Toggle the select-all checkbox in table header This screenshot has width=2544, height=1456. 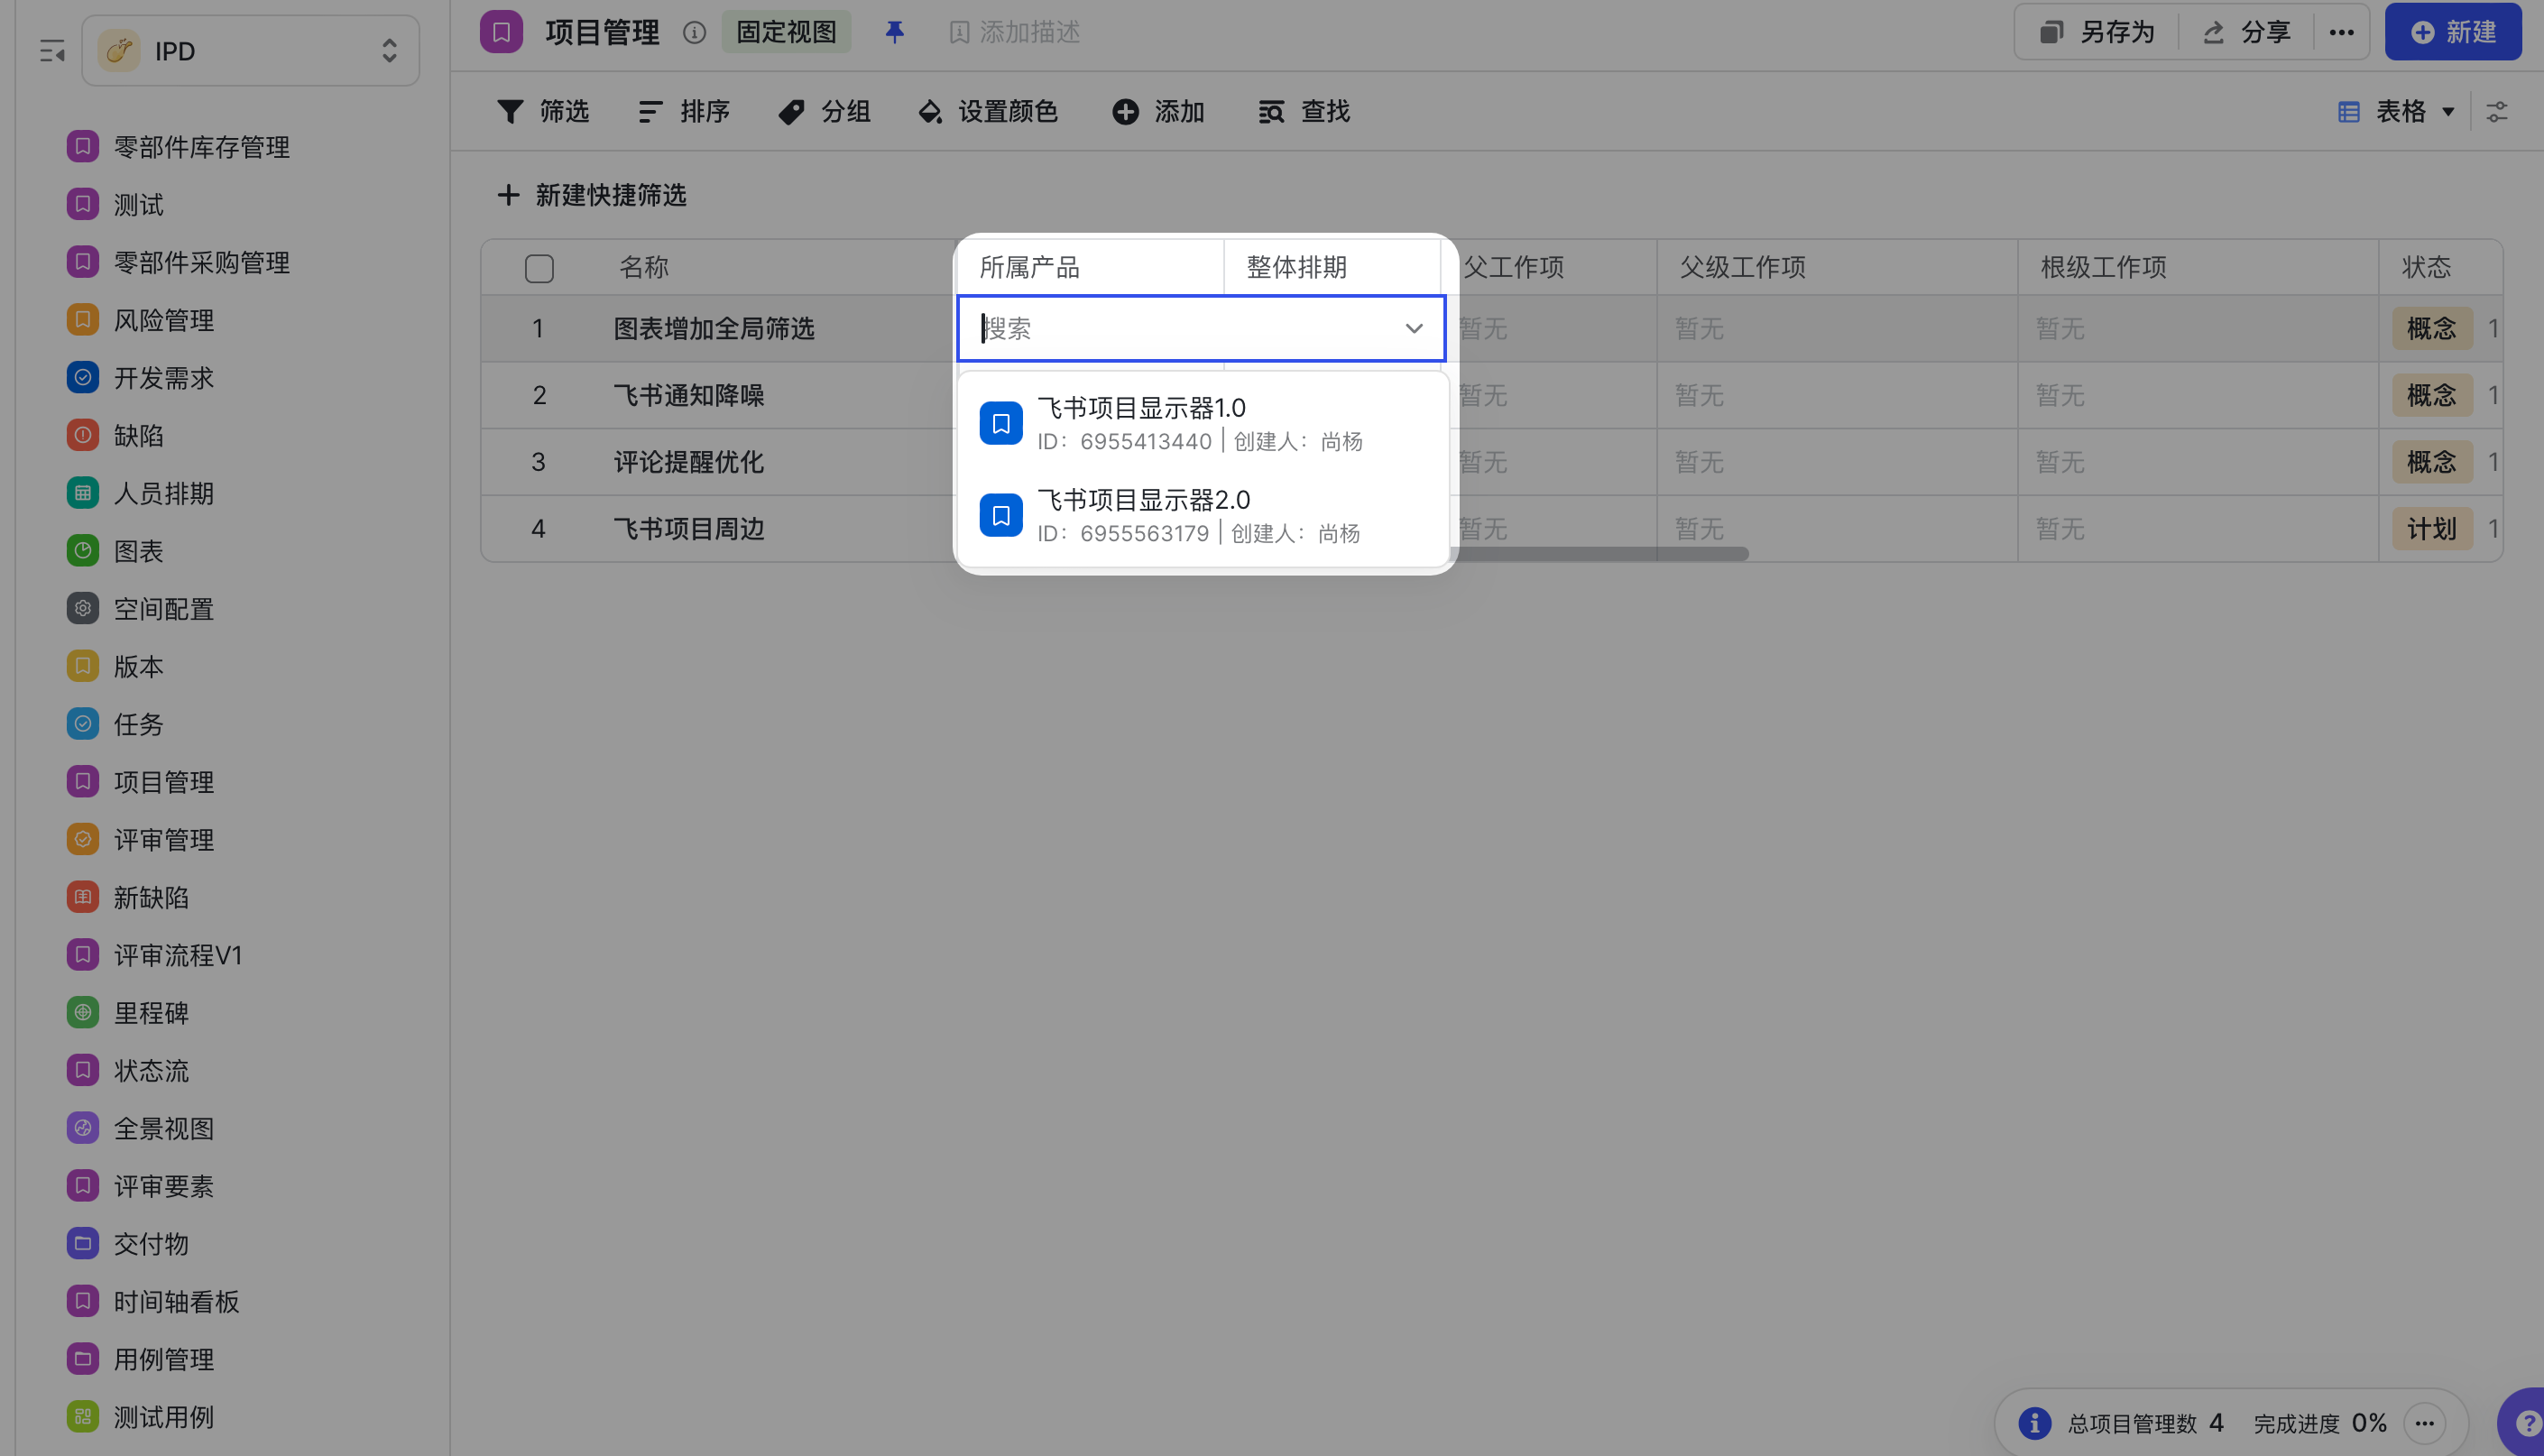(x=539, y=268)
